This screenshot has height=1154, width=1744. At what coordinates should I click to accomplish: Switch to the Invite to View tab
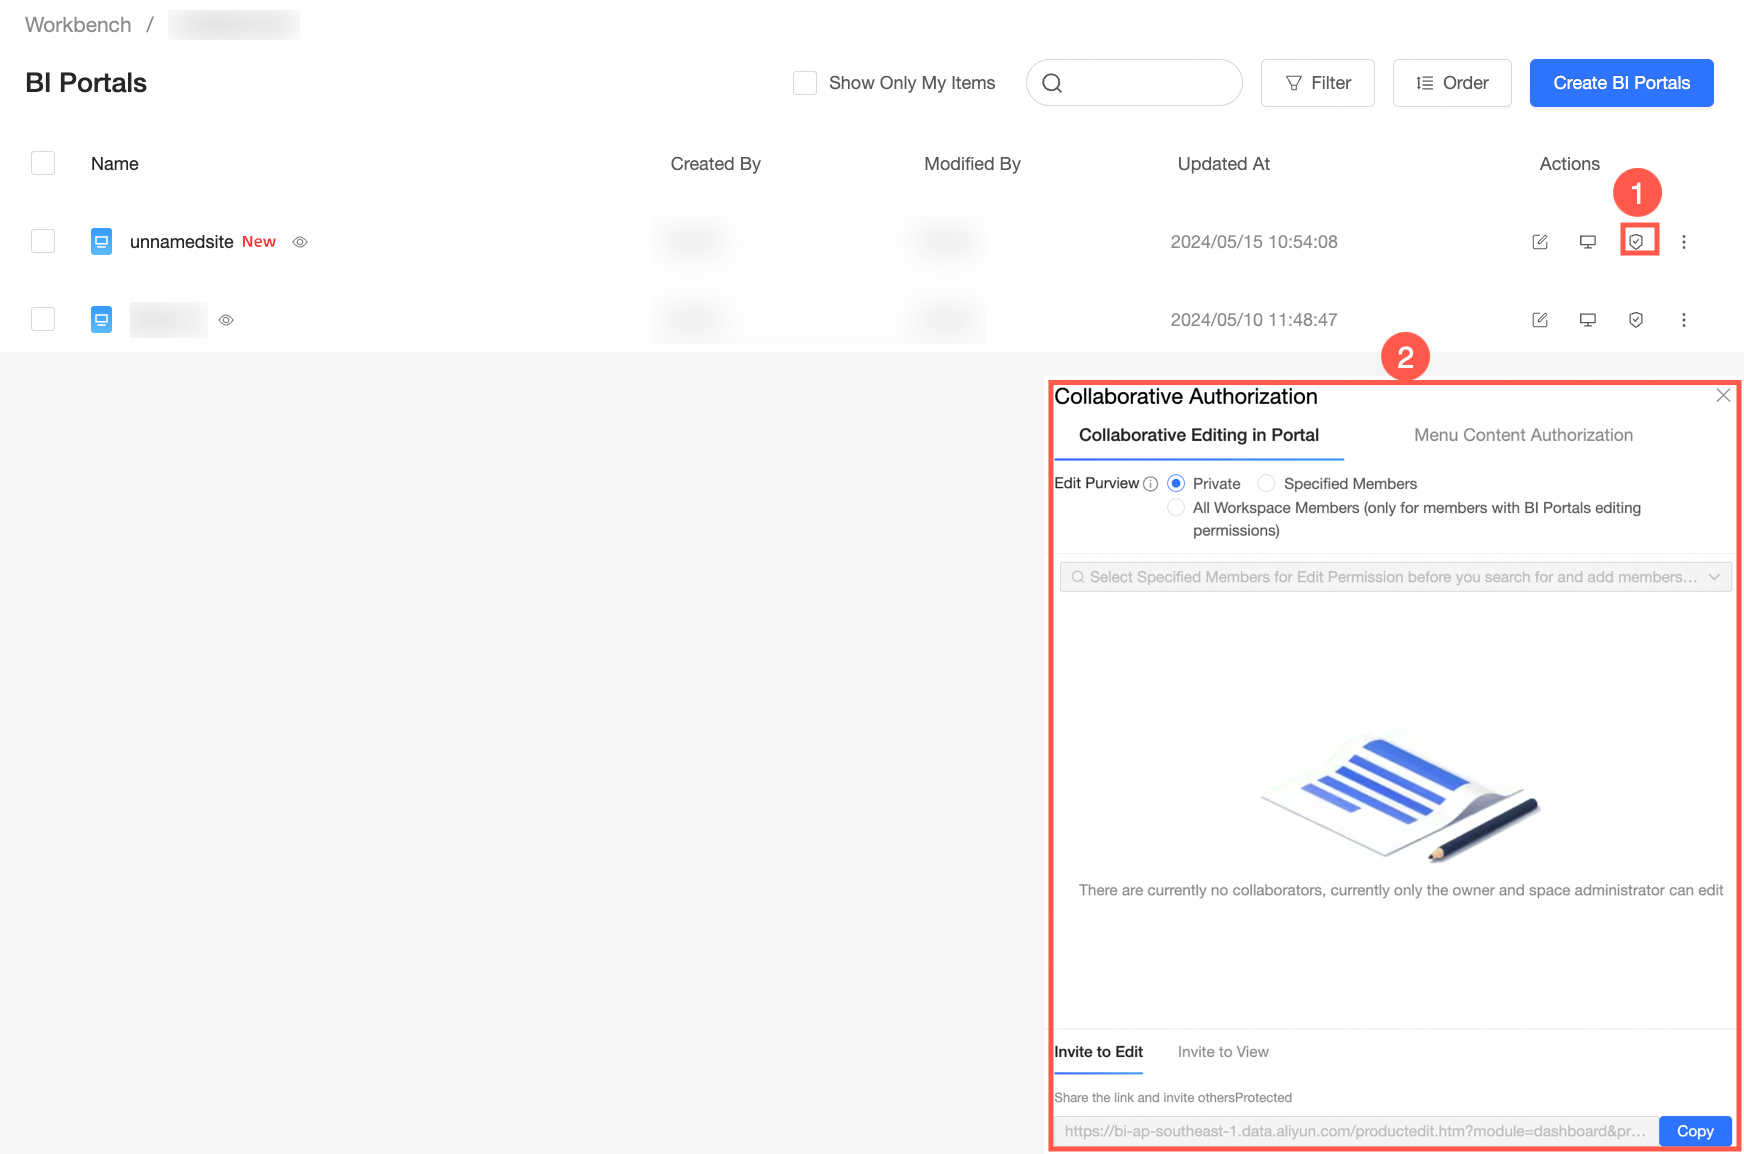1223,1052
